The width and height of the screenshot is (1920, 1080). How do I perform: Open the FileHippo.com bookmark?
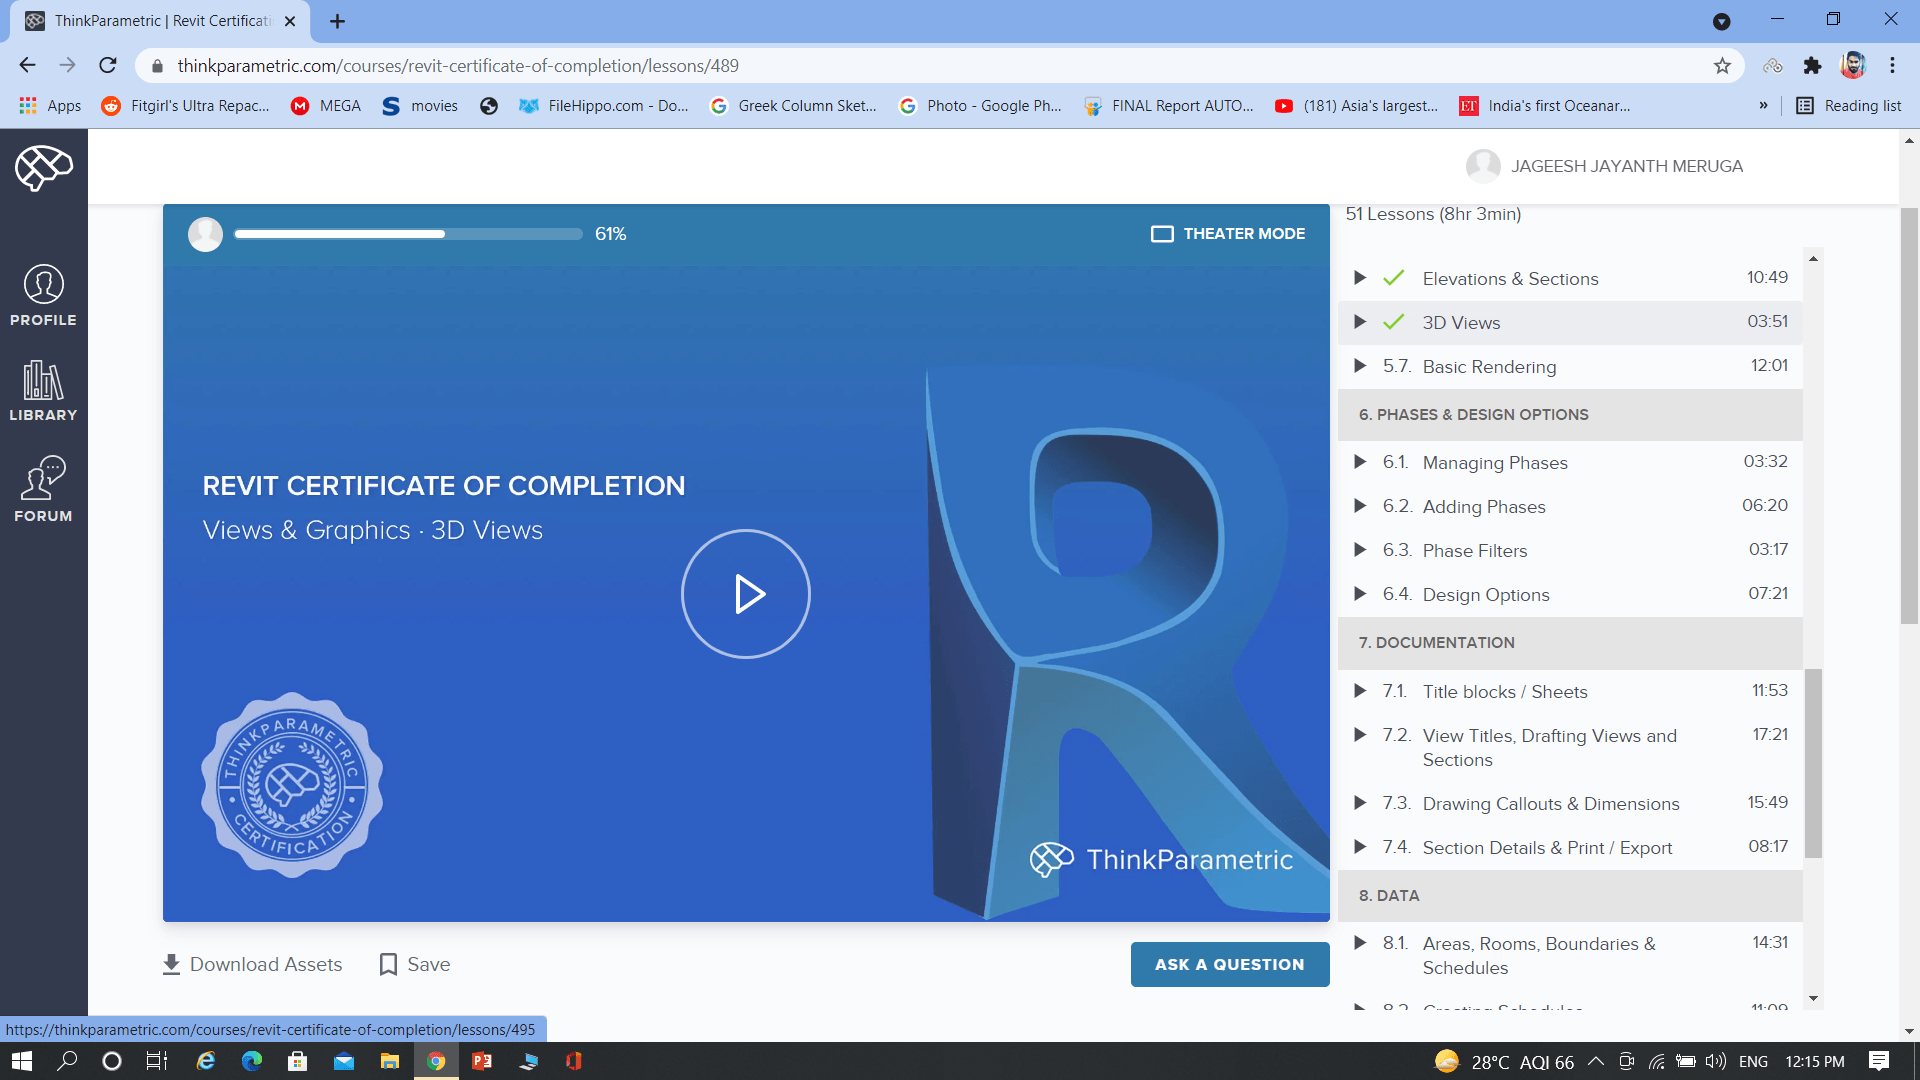click(x=604, y=106)
